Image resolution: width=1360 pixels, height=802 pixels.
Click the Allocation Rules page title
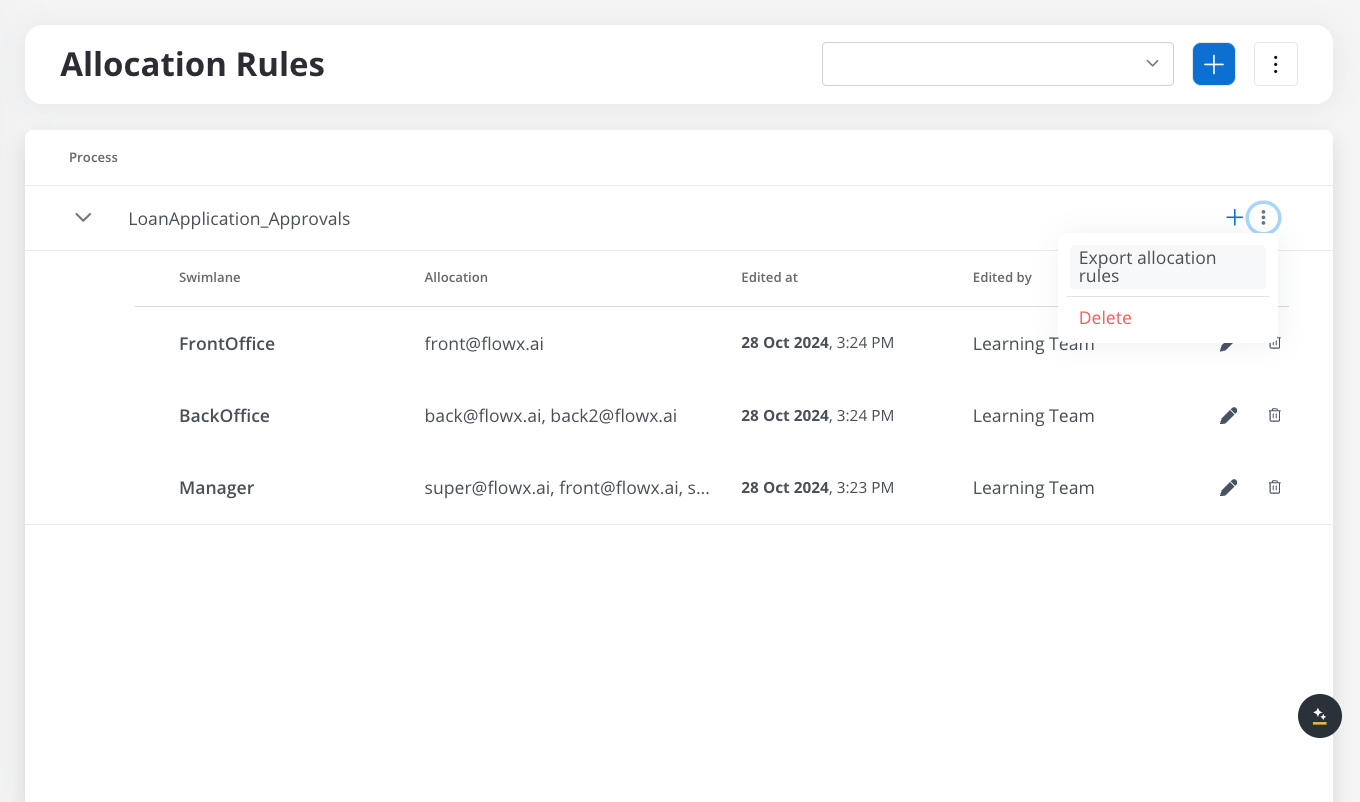pyautogui.click(x=192, y=64)
